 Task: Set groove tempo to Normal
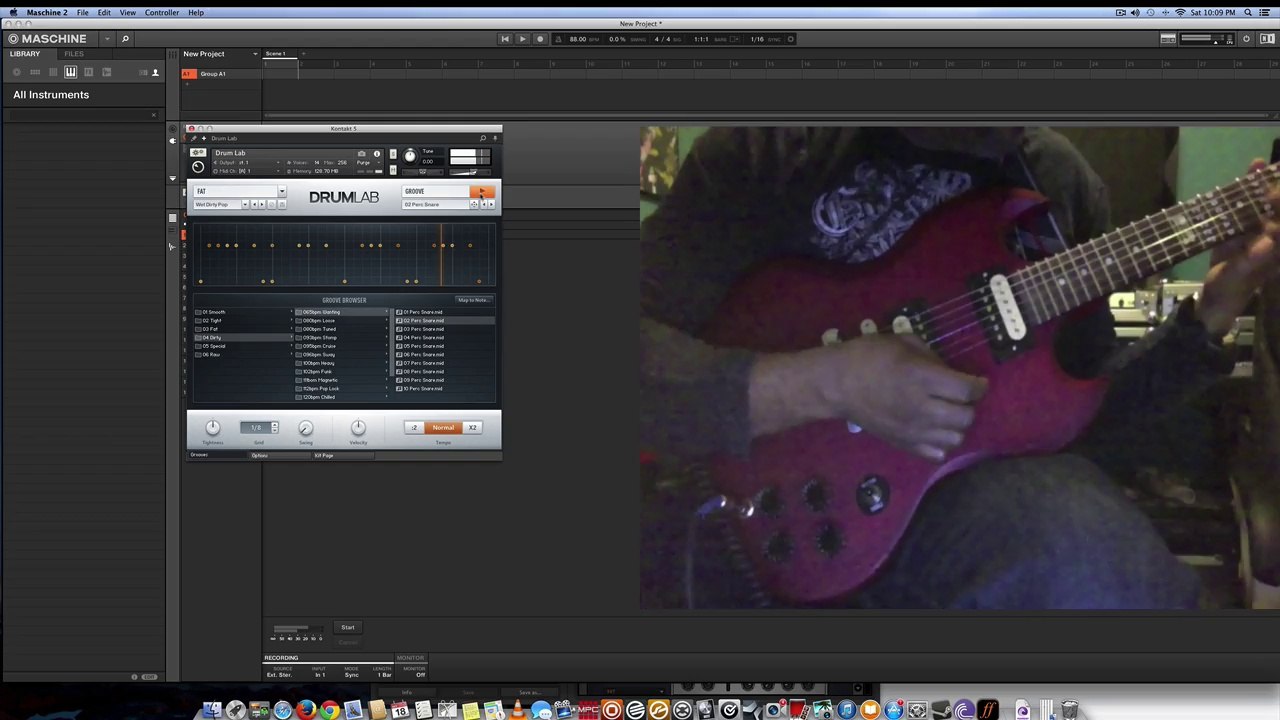443,428
